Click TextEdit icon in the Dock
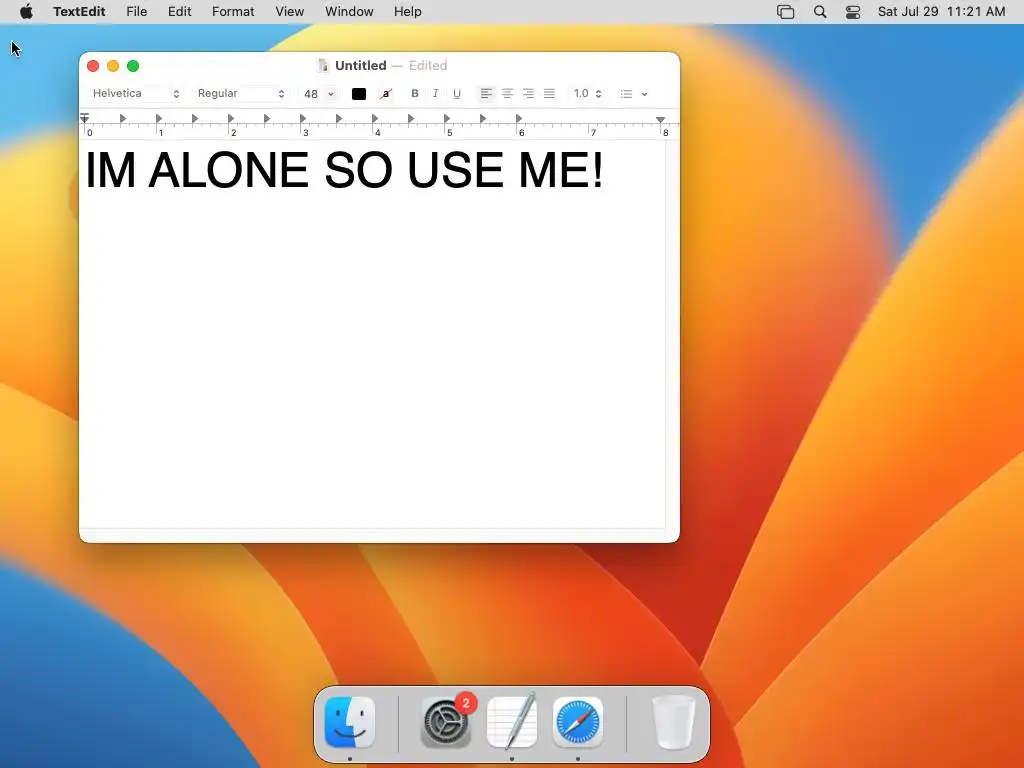This screenshot has height=768, width=1024. tap(512, 721)
